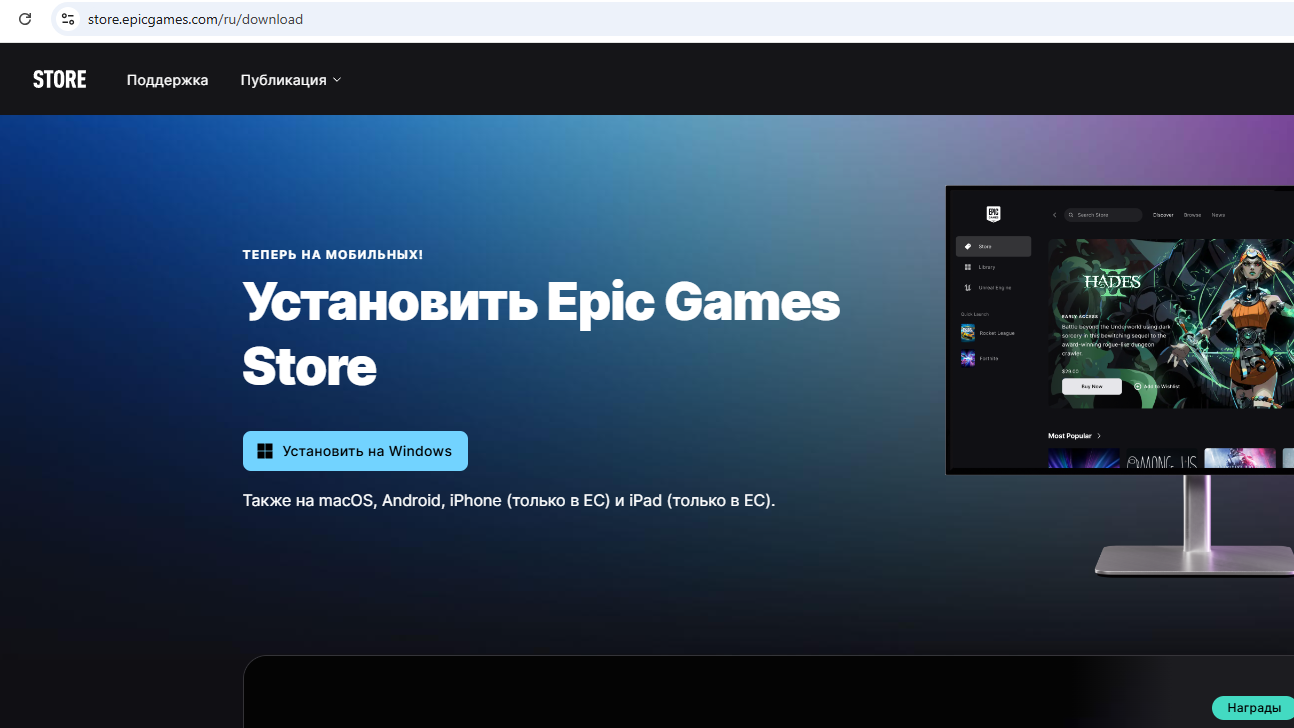Open the Поддержка link in the top navigation
This screenshot has width=1294, height=728.
coord(167,80)
